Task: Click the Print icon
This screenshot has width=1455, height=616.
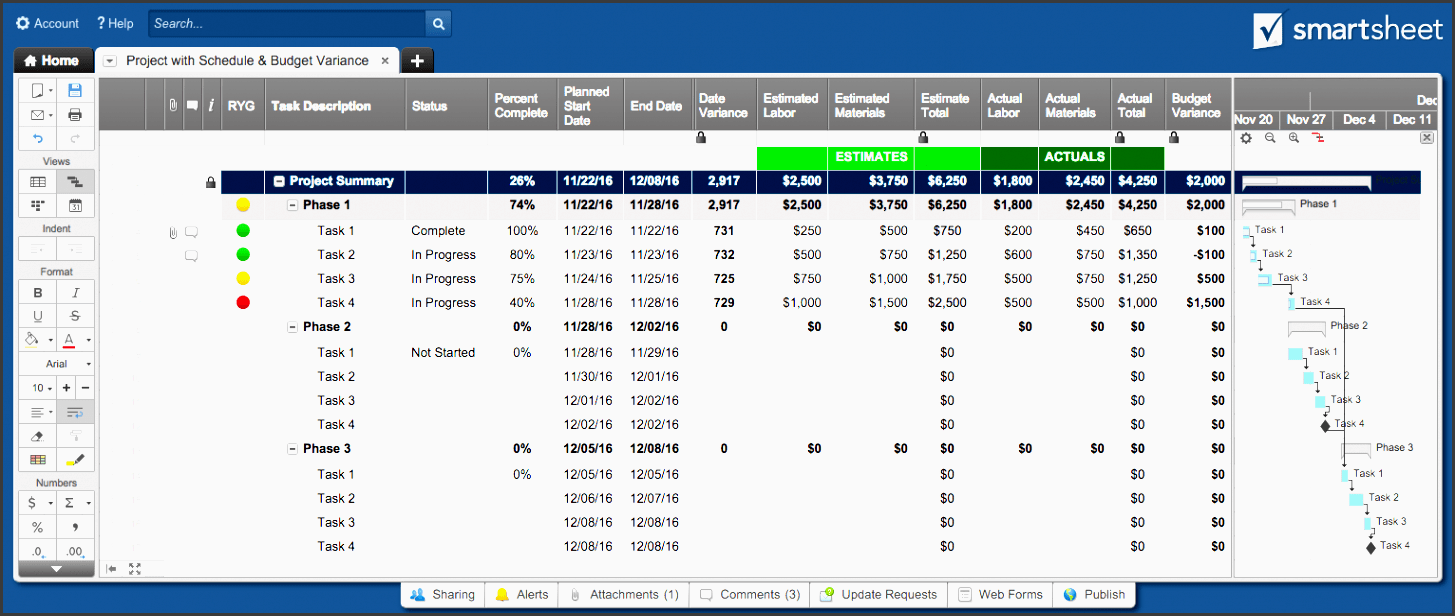Action: click(x=75, y=115)
